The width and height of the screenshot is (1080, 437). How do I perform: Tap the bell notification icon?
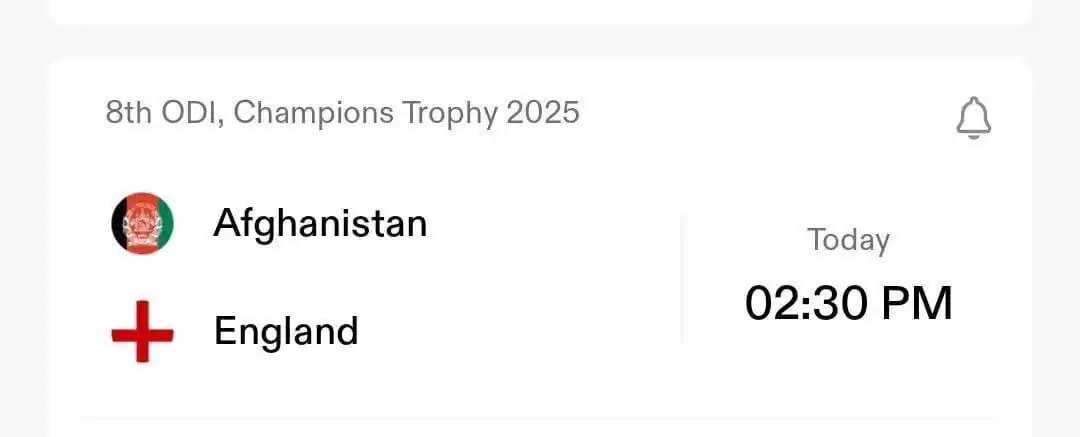click(973, 119)
